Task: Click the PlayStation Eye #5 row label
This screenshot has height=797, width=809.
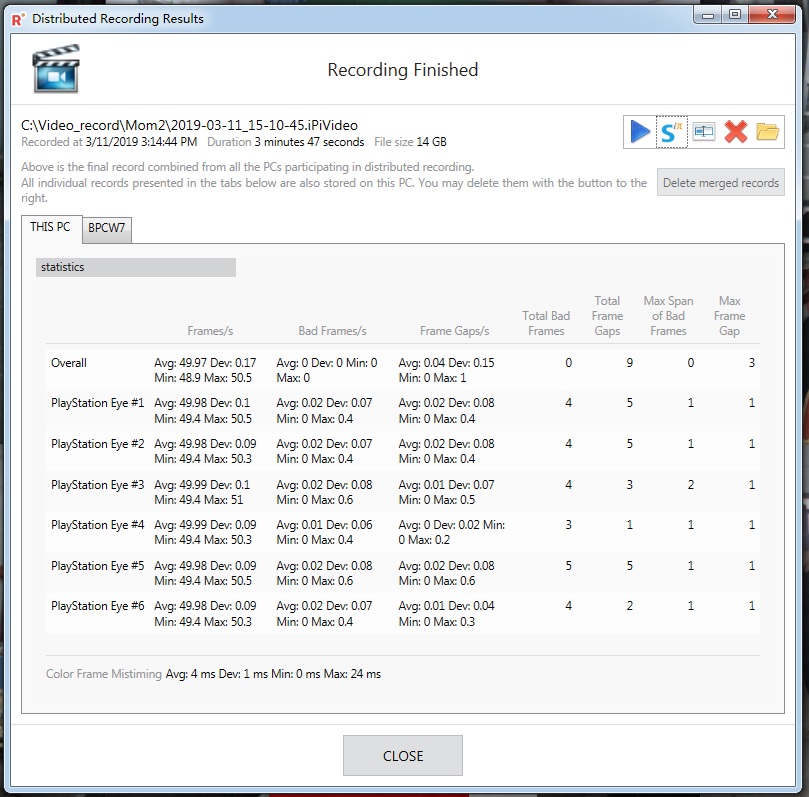Action: tap(98, 566)
